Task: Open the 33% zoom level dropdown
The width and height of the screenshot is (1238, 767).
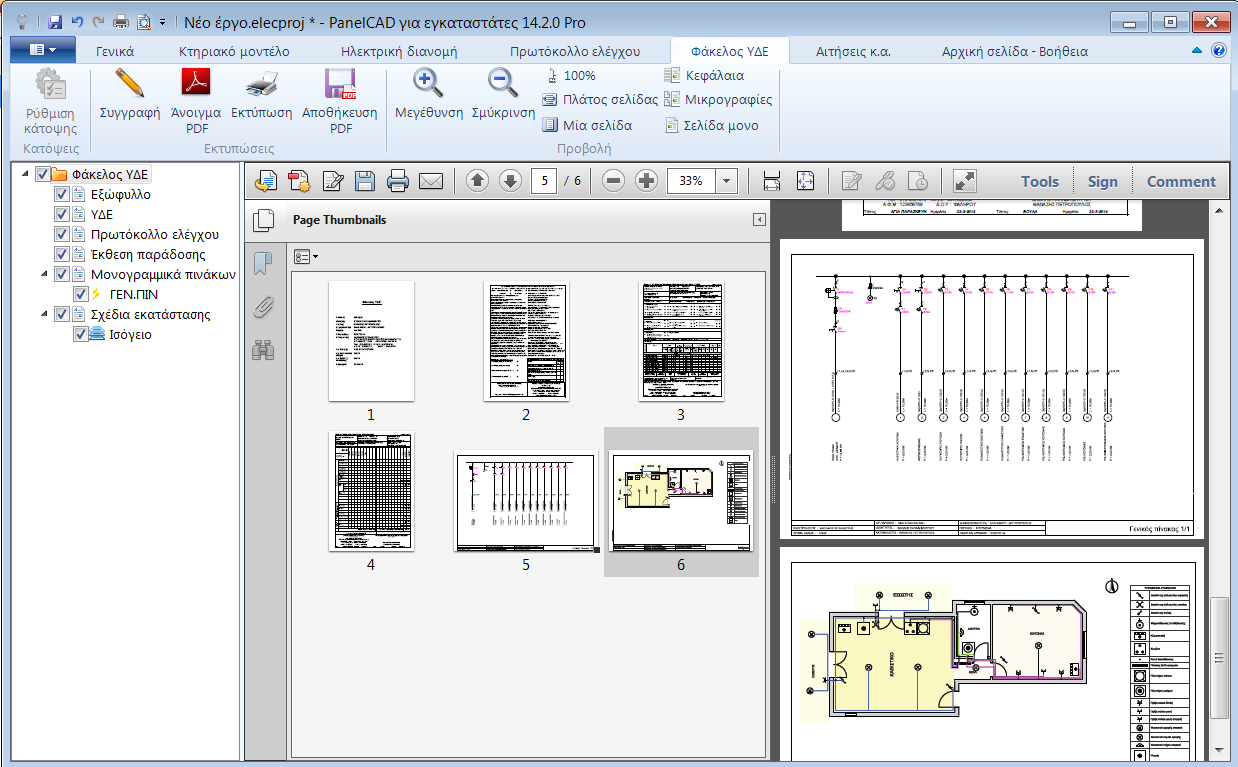Action: 727,181
